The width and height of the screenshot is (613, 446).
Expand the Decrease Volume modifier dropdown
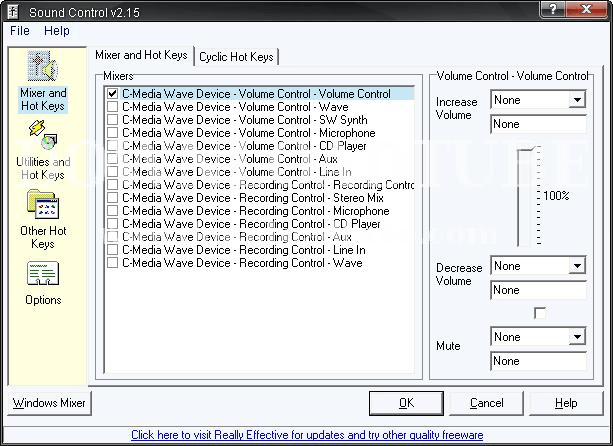577,266
